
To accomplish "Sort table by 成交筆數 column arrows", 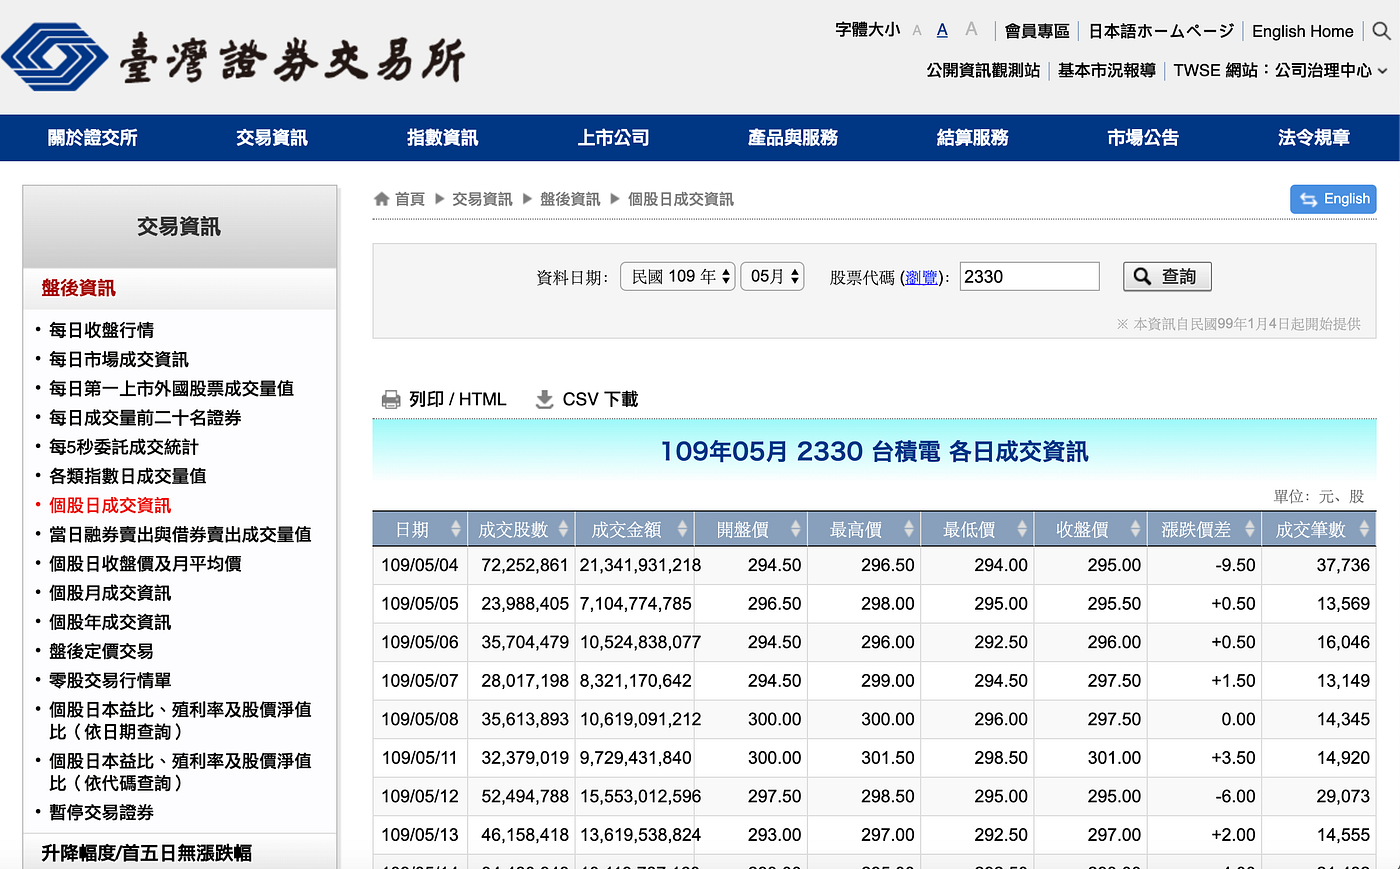I will pos(1364,529).
